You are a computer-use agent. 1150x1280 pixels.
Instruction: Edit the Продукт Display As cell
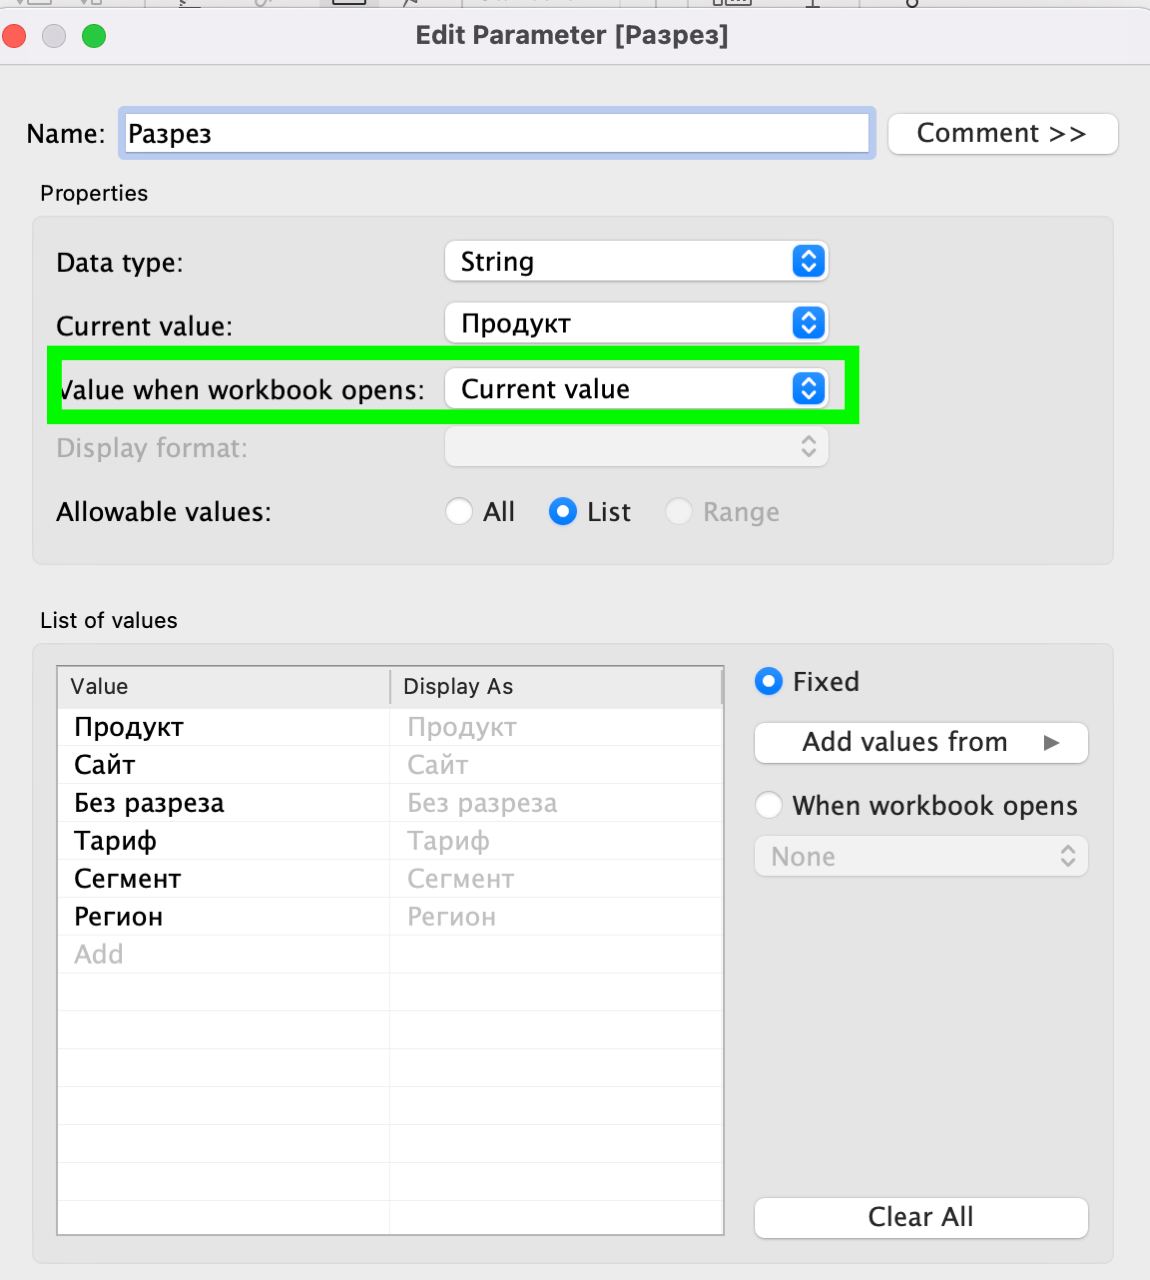click(x=556, y=727)
